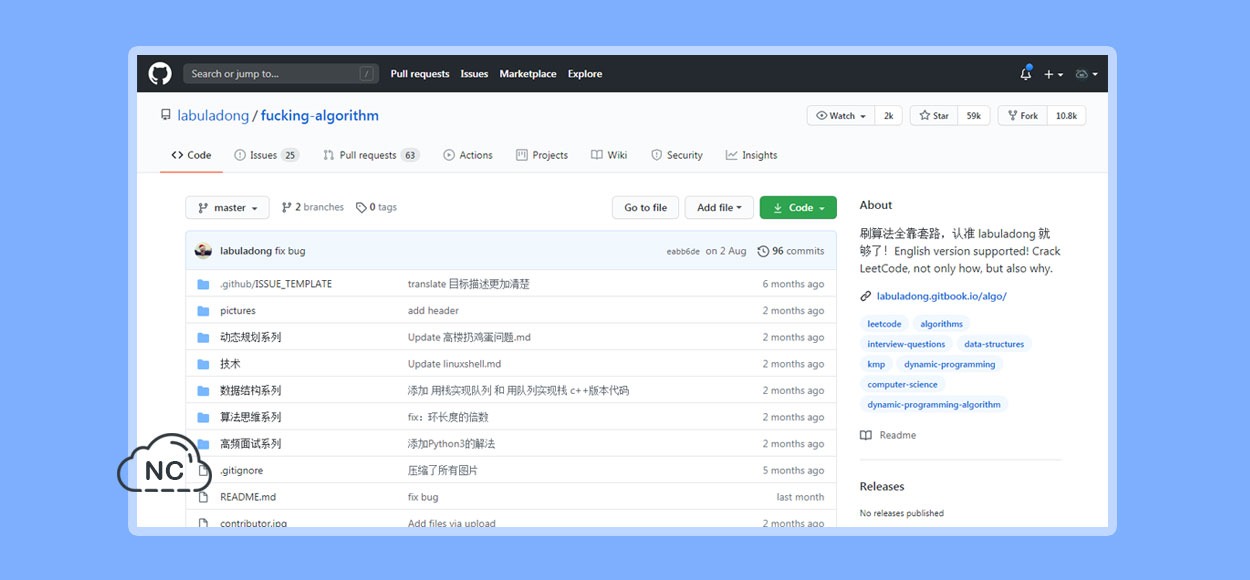Image resolution: width=1250 pixels, height=580 pixels.
Task: View the 10.8k forks count
Action: click(x=1066, y=116)
